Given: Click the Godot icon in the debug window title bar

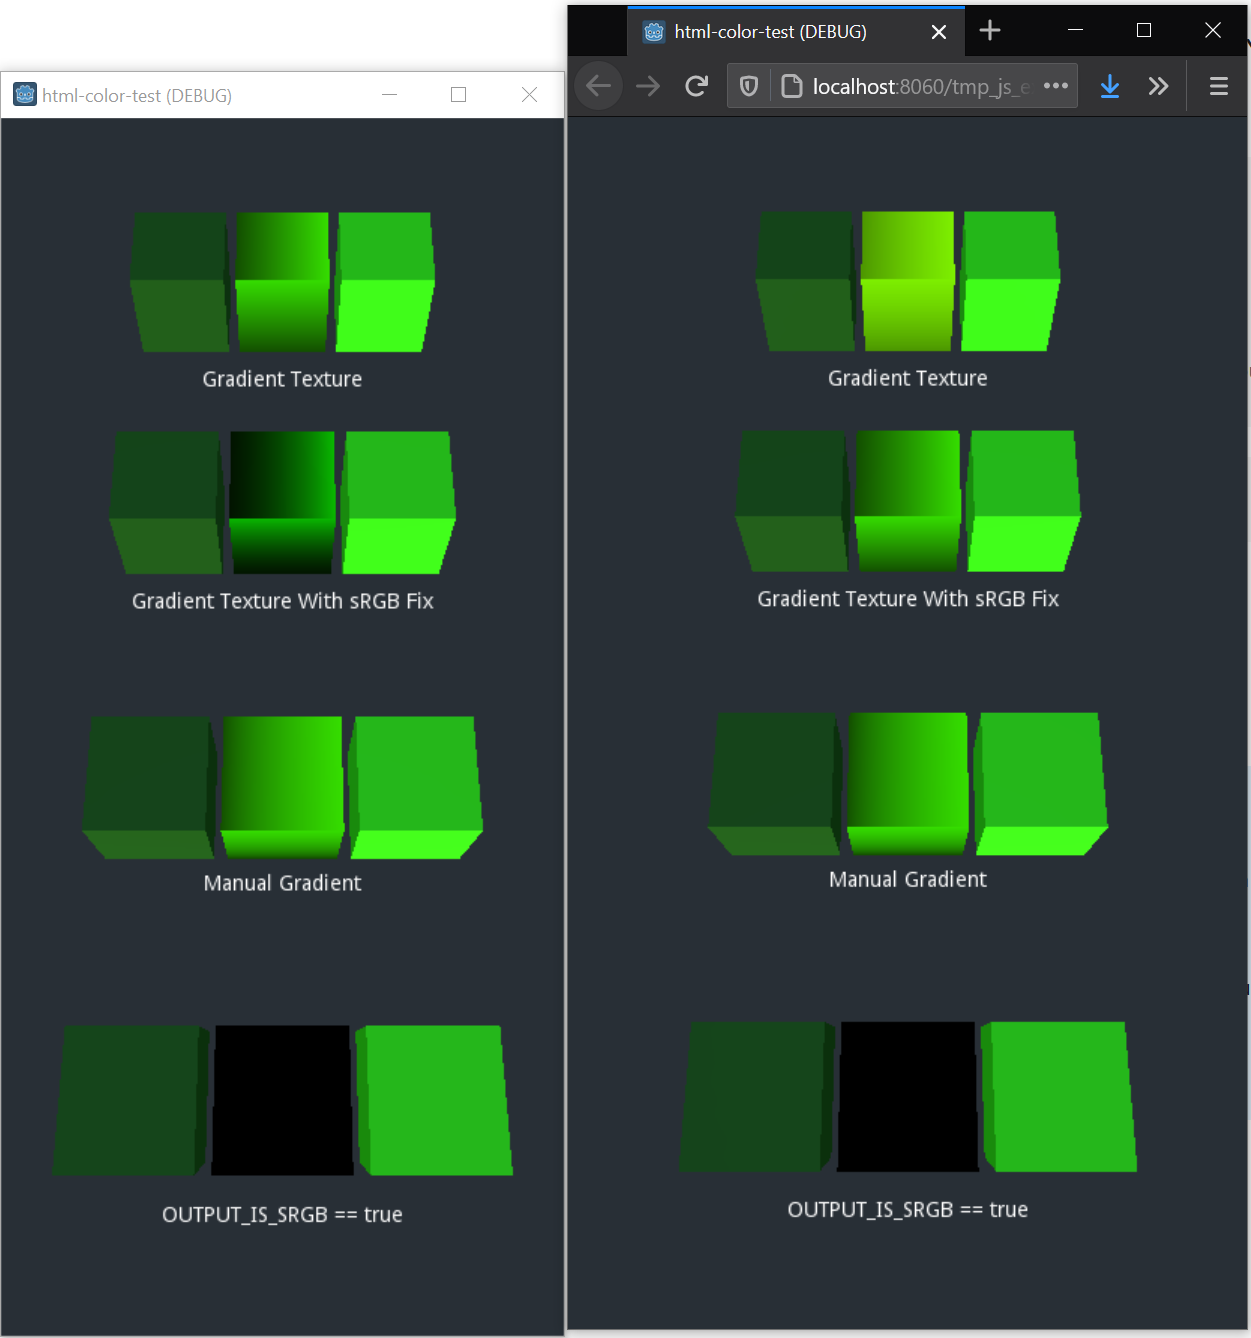Looking at the screenshot, I should [x=24, y=94].
